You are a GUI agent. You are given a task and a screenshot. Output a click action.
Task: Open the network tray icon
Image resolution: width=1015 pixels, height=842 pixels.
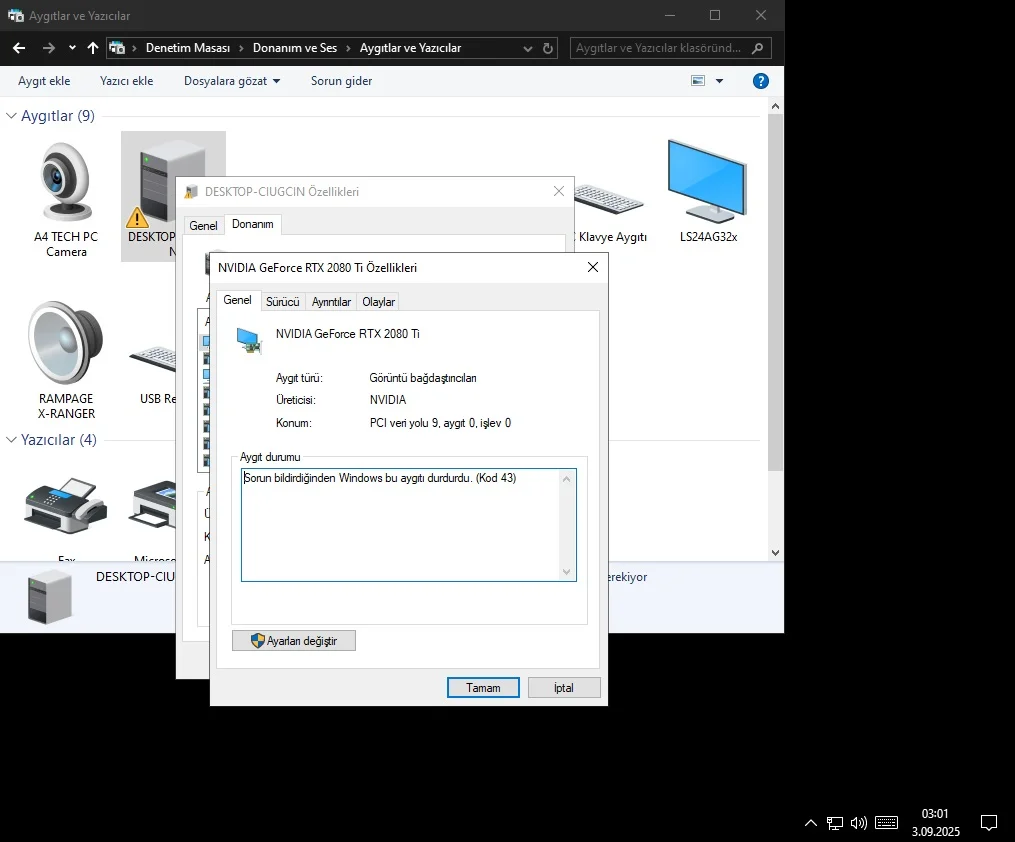[x=834, y=823]
